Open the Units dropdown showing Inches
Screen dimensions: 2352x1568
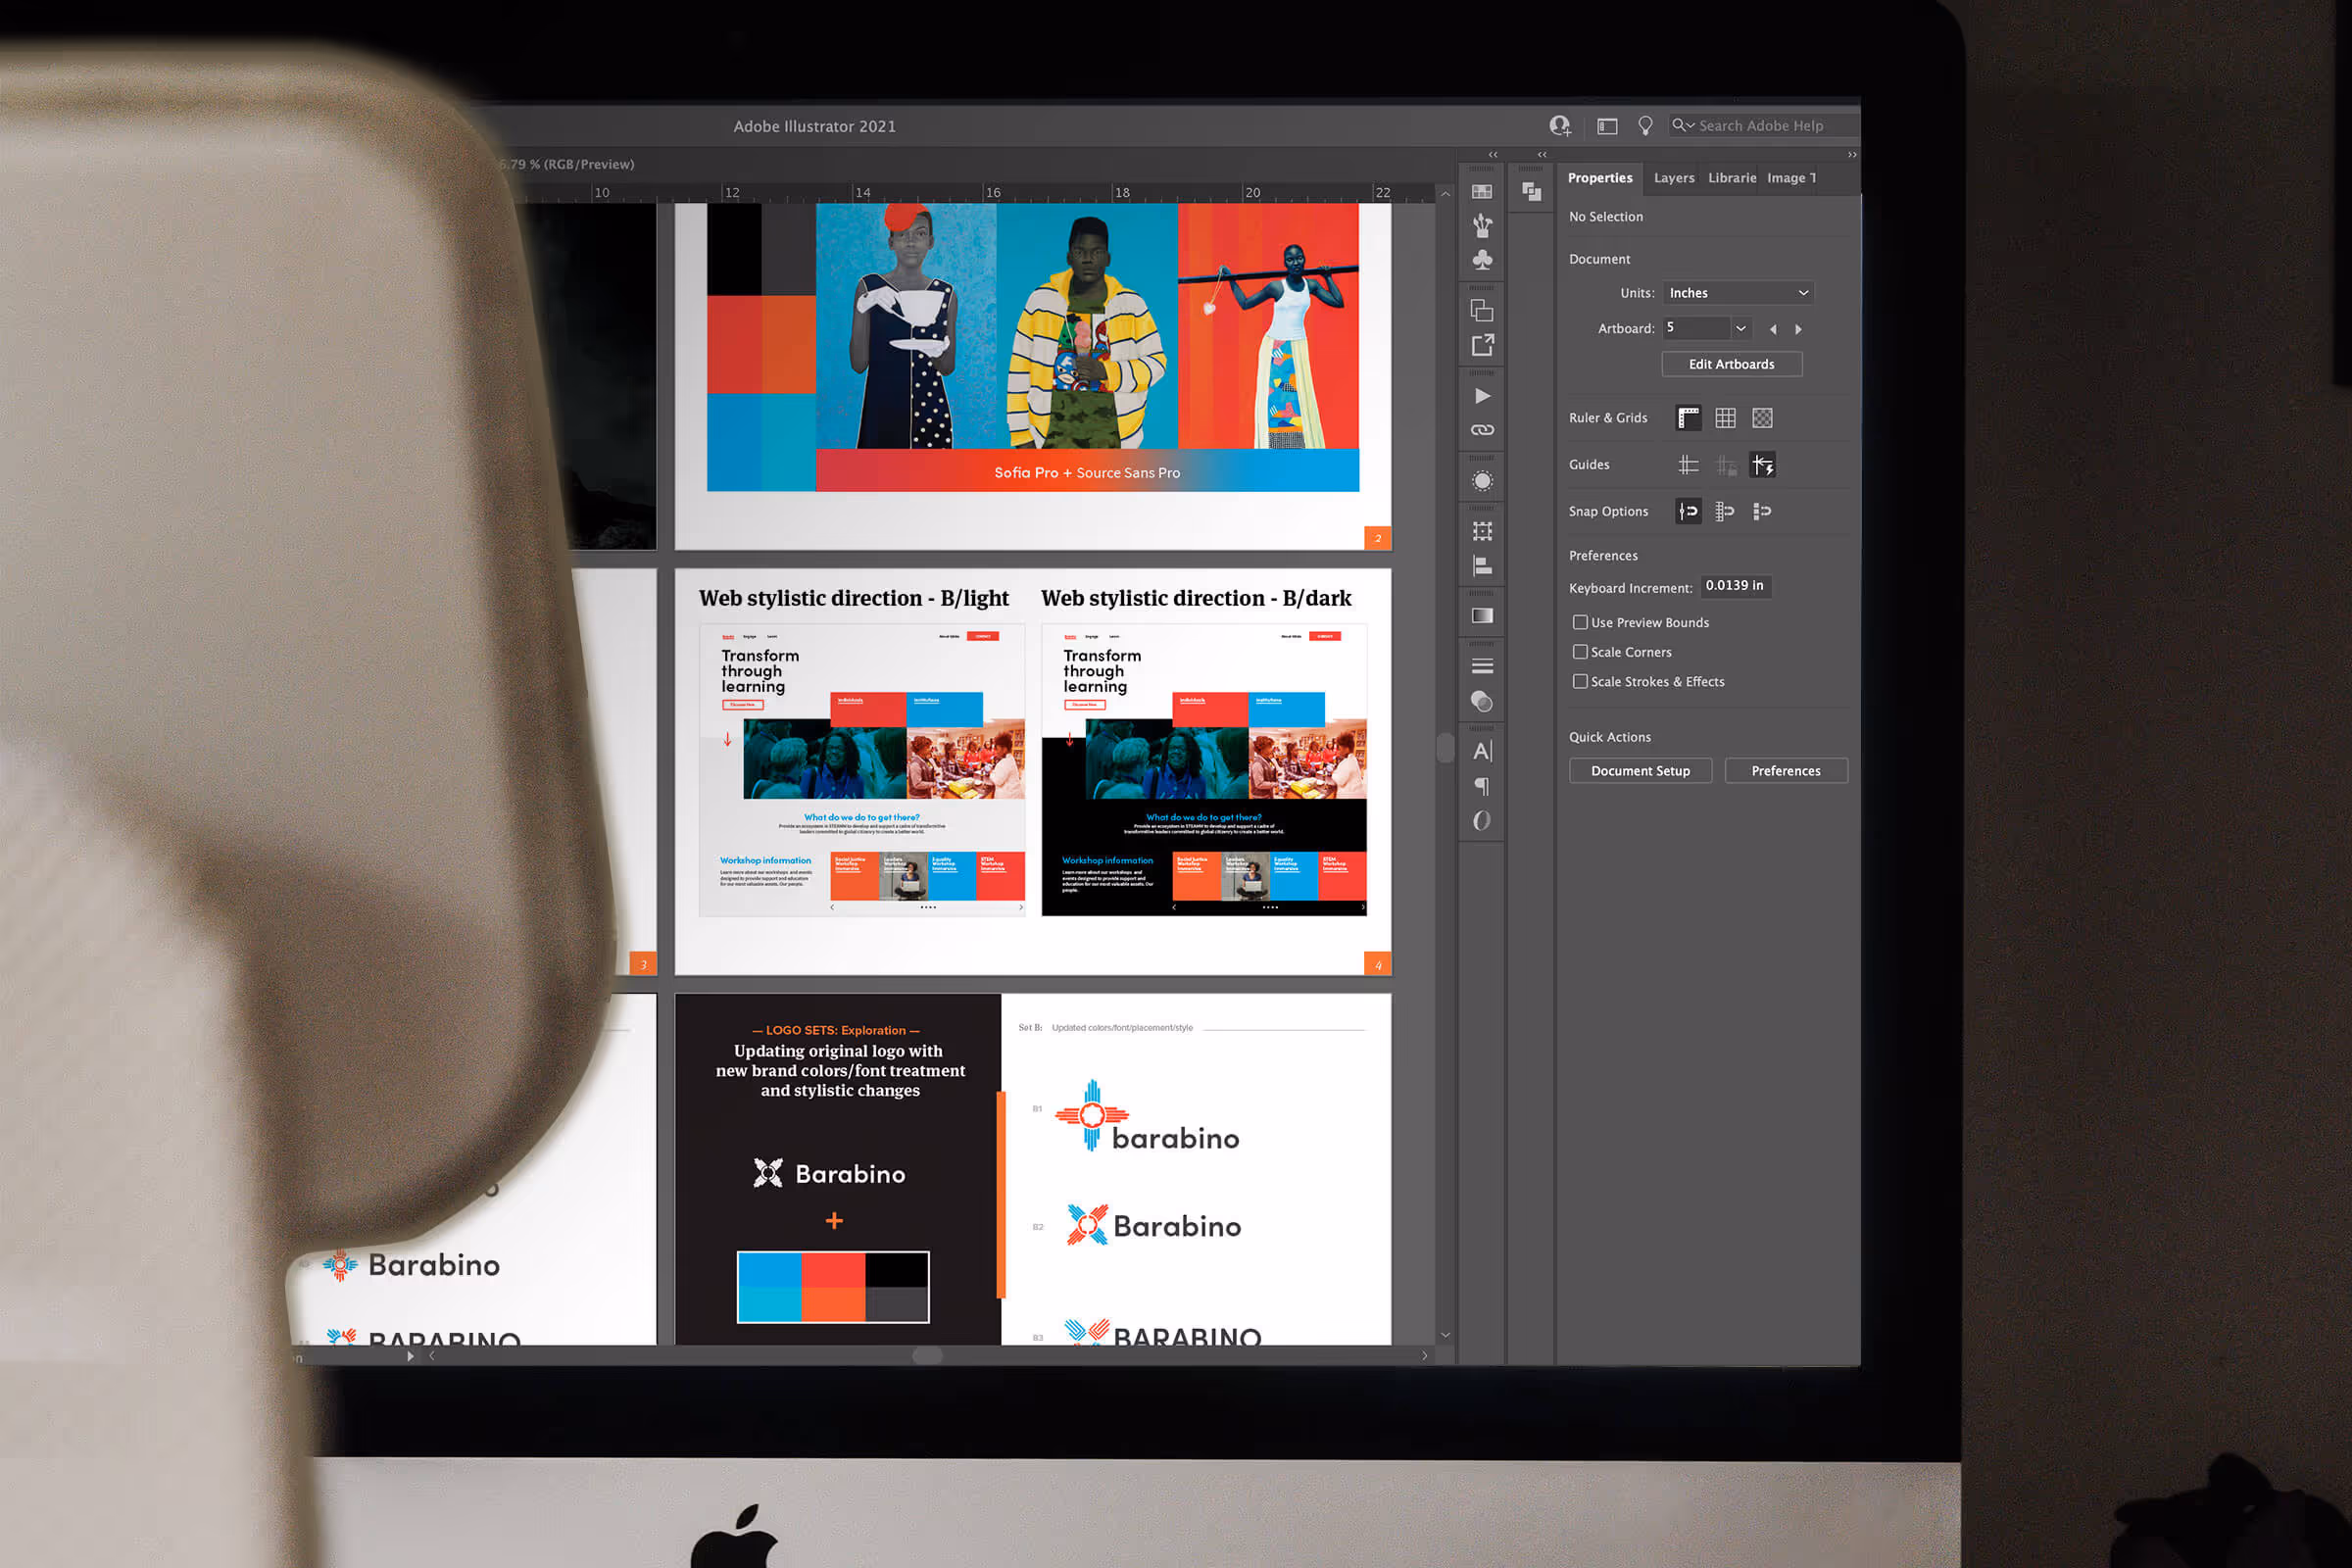[x=1738, y=293]
